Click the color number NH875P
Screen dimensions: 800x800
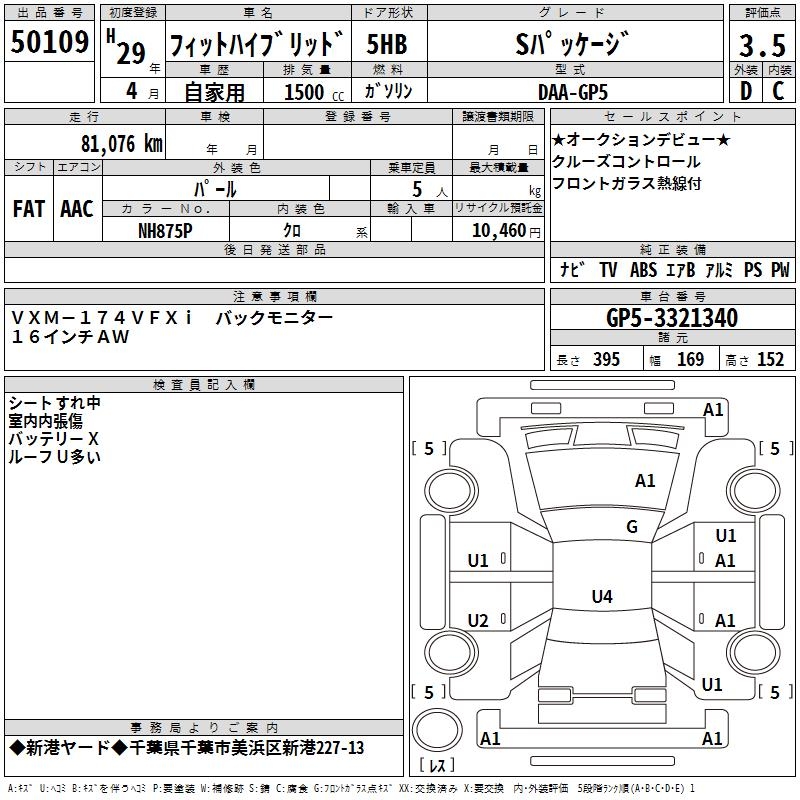(165, 231)
